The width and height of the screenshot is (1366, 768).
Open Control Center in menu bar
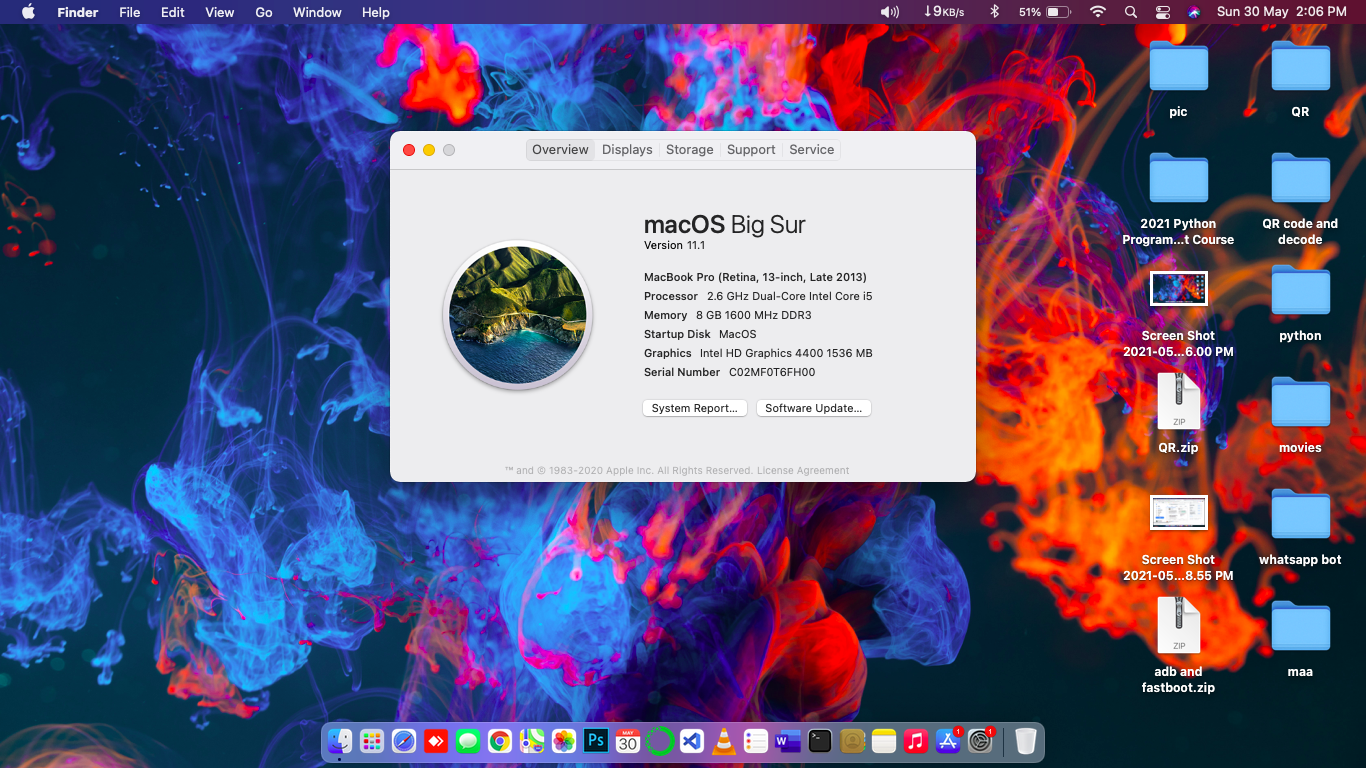click(1162, 12)
